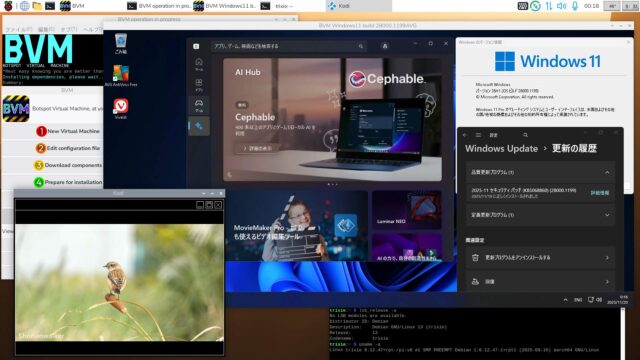Click New Virtual Machine in BVM
Screen dimensions: 640x360
68,131
